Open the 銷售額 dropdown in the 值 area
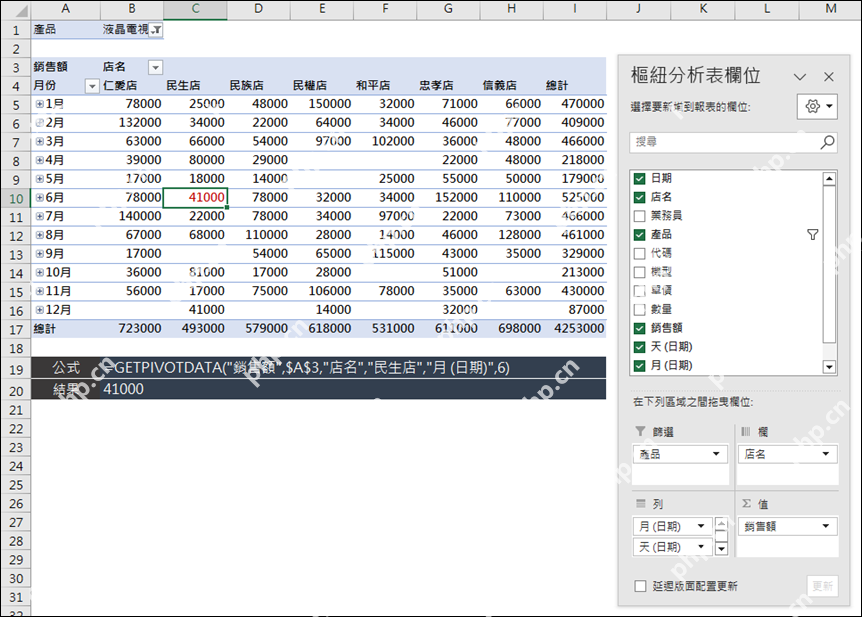862x617 pixels. pyautogui.click(x=825, y=526)
